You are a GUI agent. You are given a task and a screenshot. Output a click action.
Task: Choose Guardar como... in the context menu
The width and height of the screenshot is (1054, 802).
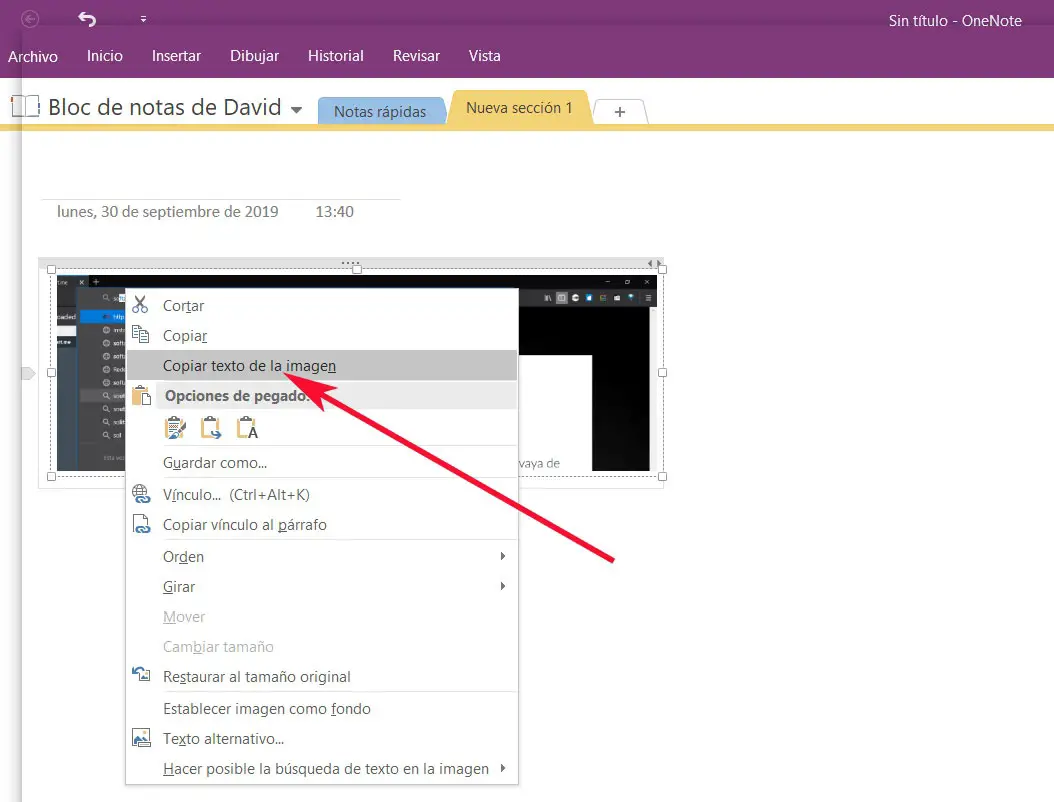[x=321, y=463]
